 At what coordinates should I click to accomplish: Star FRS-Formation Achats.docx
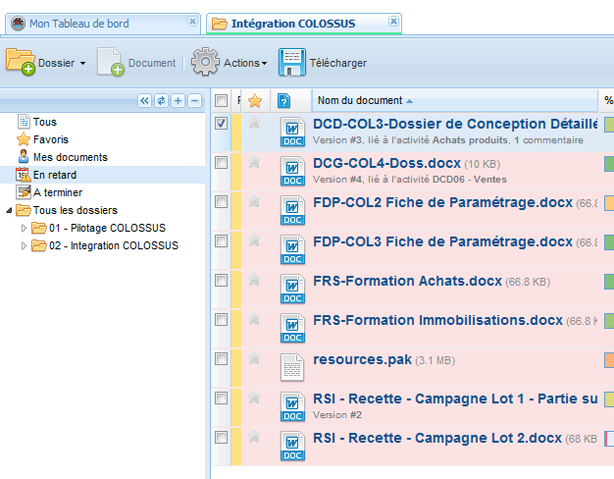click(x=255, y=279)
